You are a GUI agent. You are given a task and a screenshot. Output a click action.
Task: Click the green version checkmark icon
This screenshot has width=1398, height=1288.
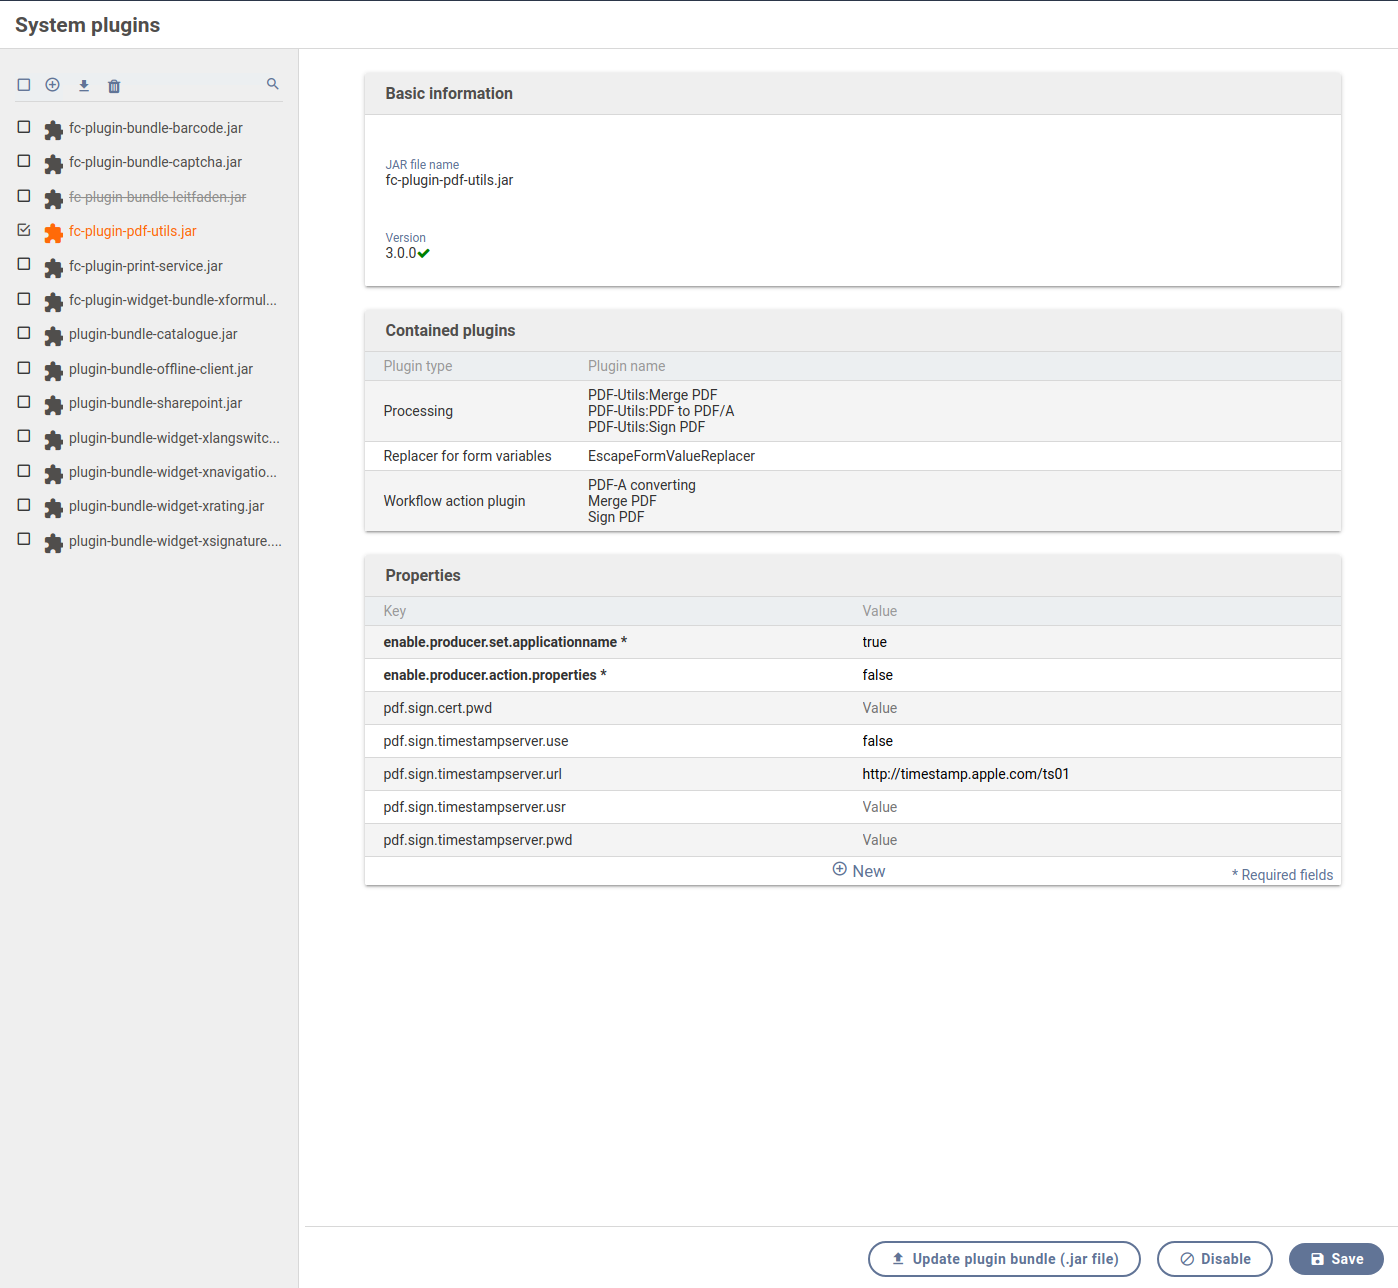click(x=424, y=254)
